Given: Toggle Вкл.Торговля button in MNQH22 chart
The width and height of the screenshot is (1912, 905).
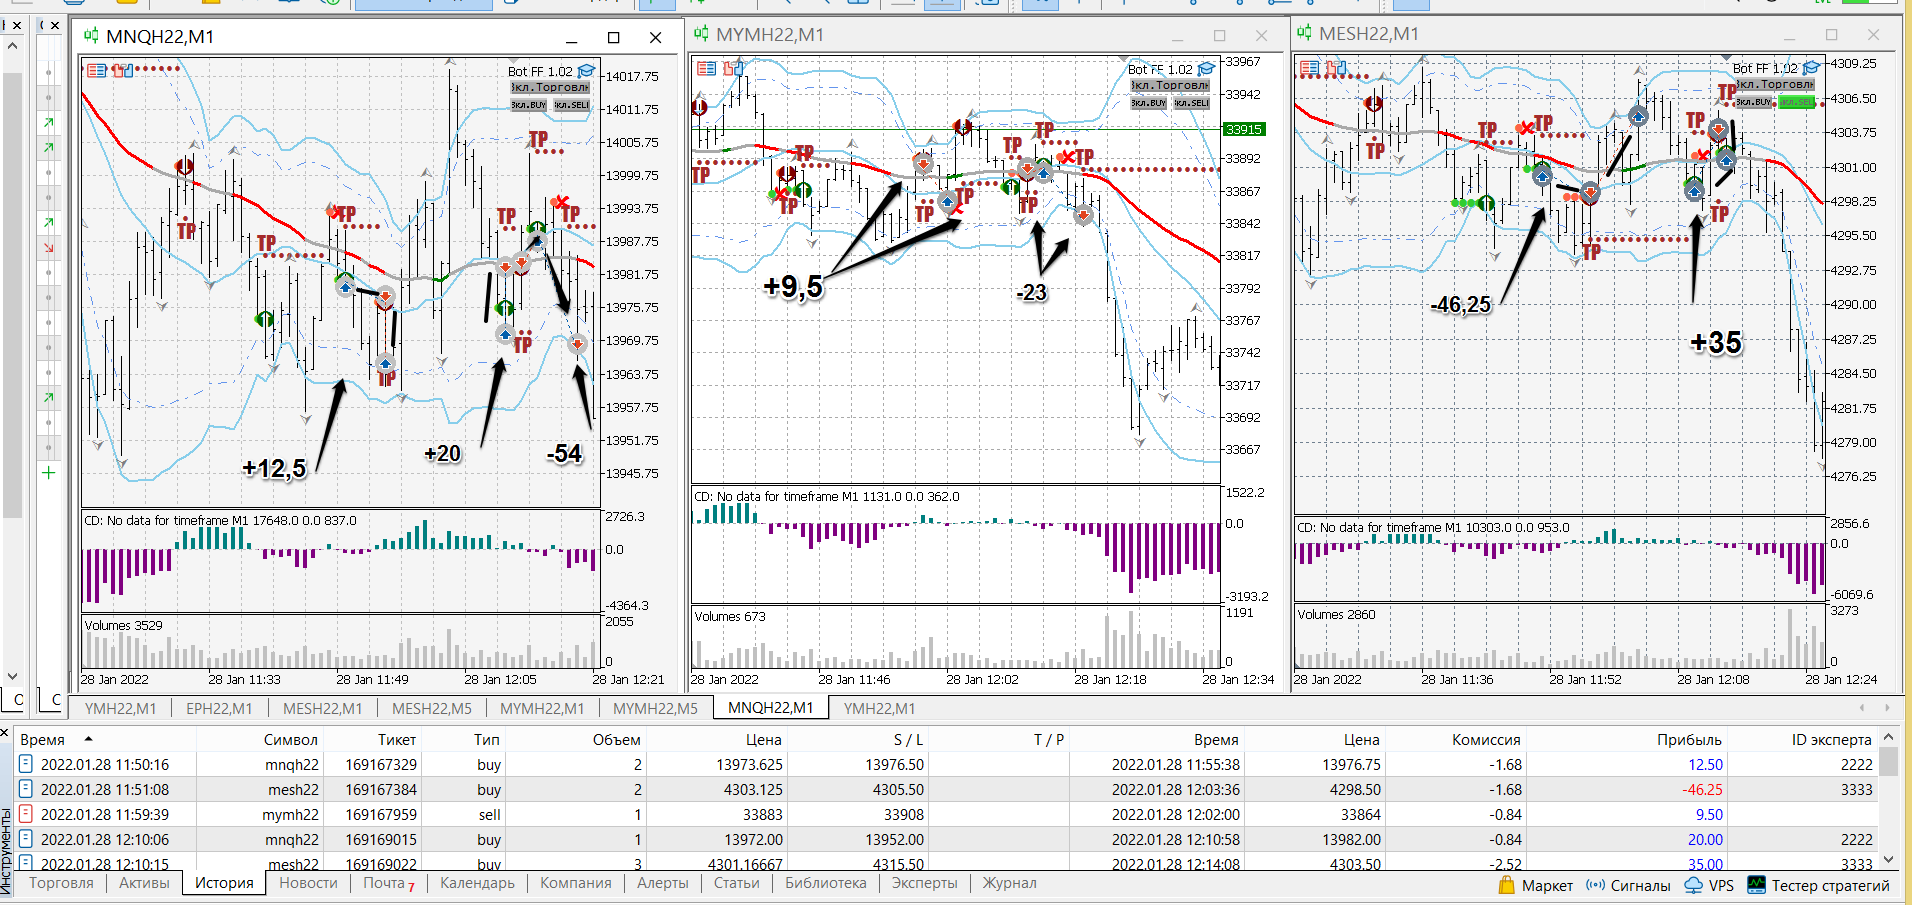Looking at the screenshot, I should click(551, 87).
